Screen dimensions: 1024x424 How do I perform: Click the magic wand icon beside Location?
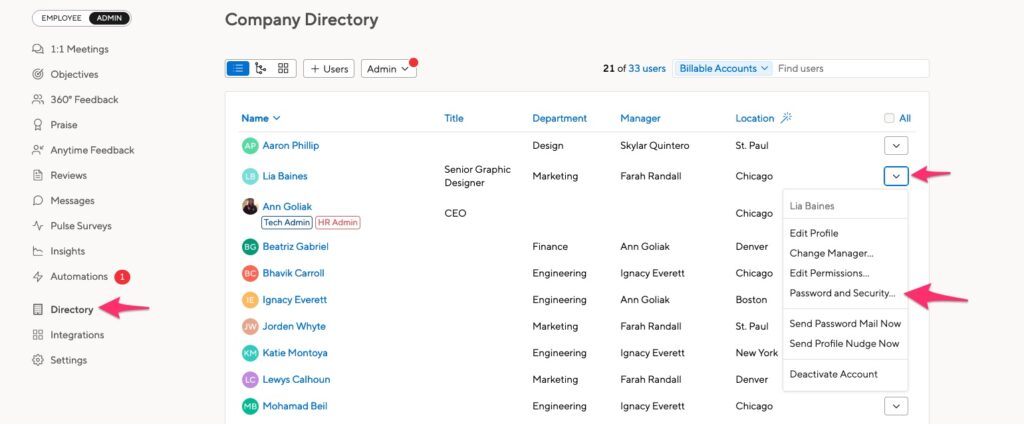[x=786, y=118]
